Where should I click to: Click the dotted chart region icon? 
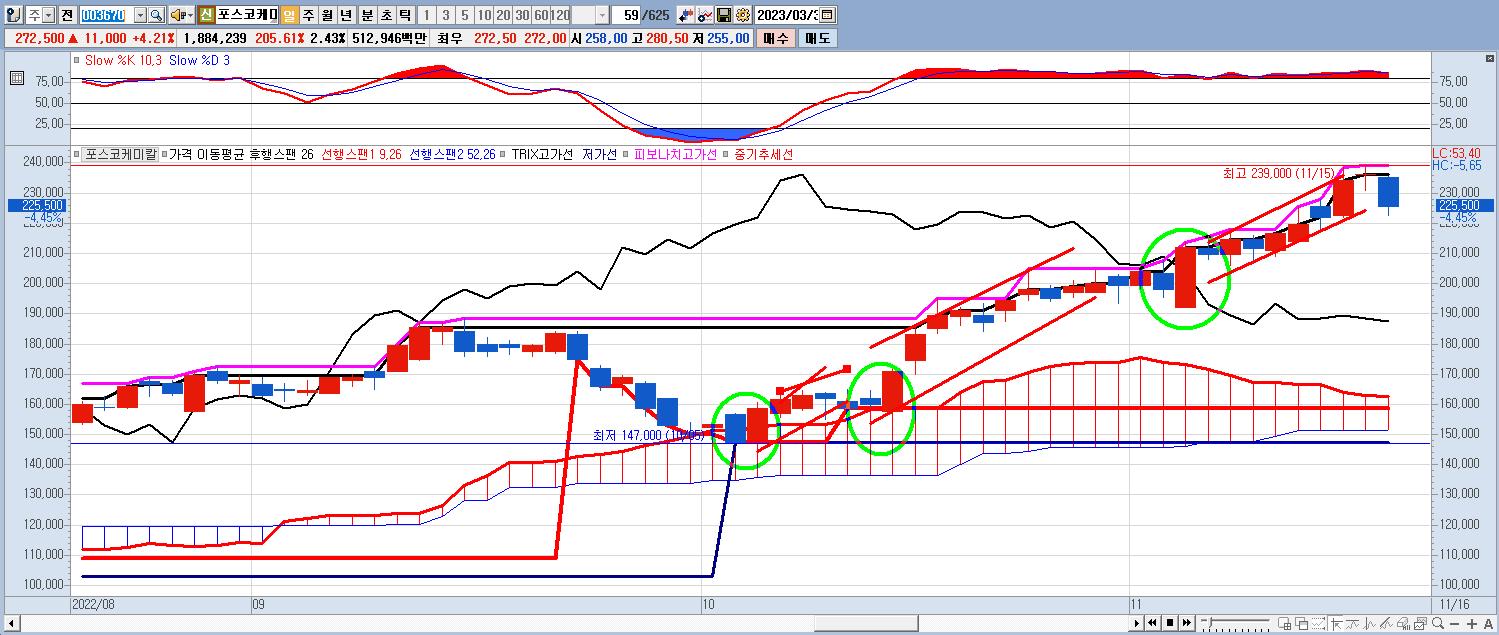[x=1318, y=623]
